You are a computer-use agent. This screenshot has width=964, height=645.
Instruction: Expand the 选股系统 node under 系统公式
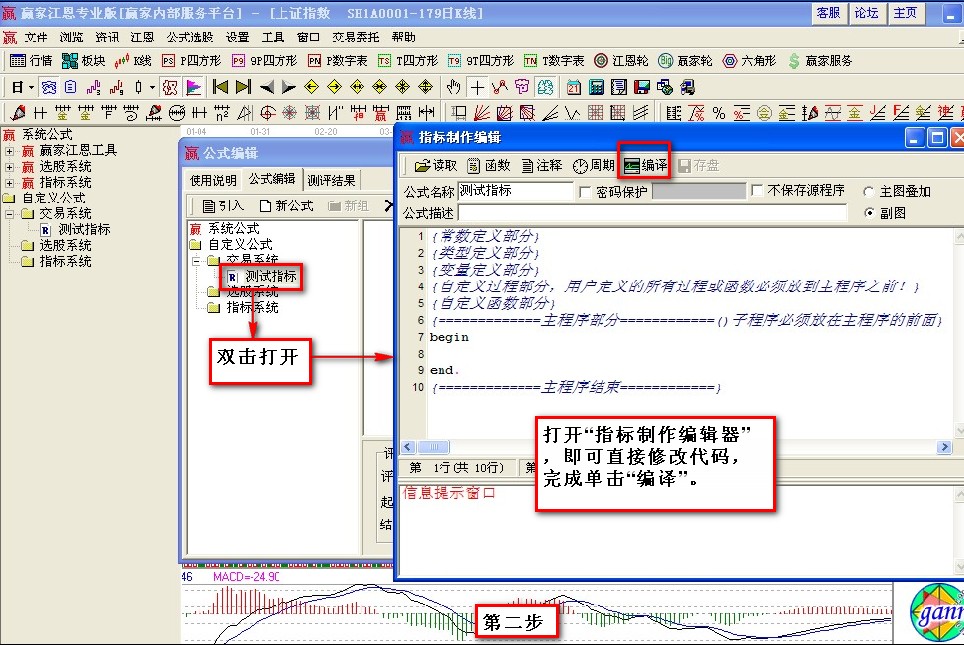(x=10, y=167)
